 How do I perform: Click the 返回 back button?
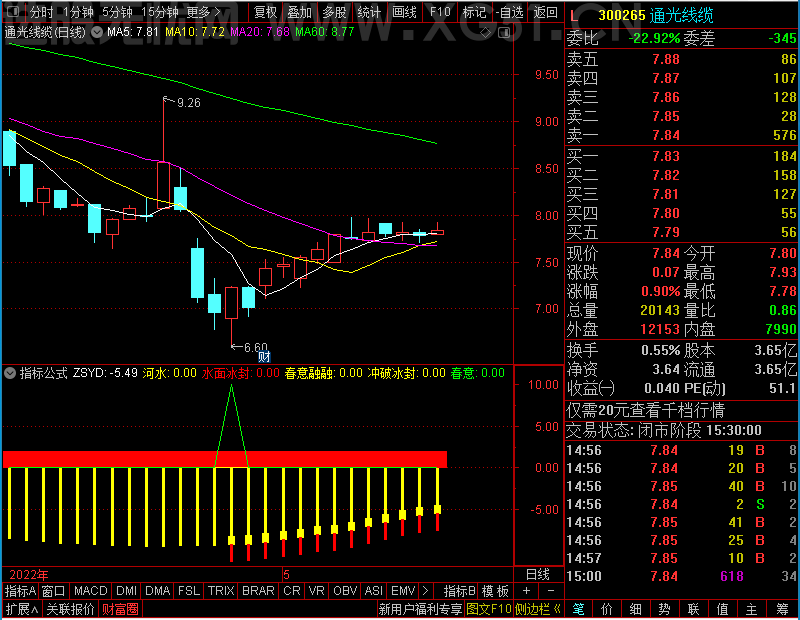[545, 12]
